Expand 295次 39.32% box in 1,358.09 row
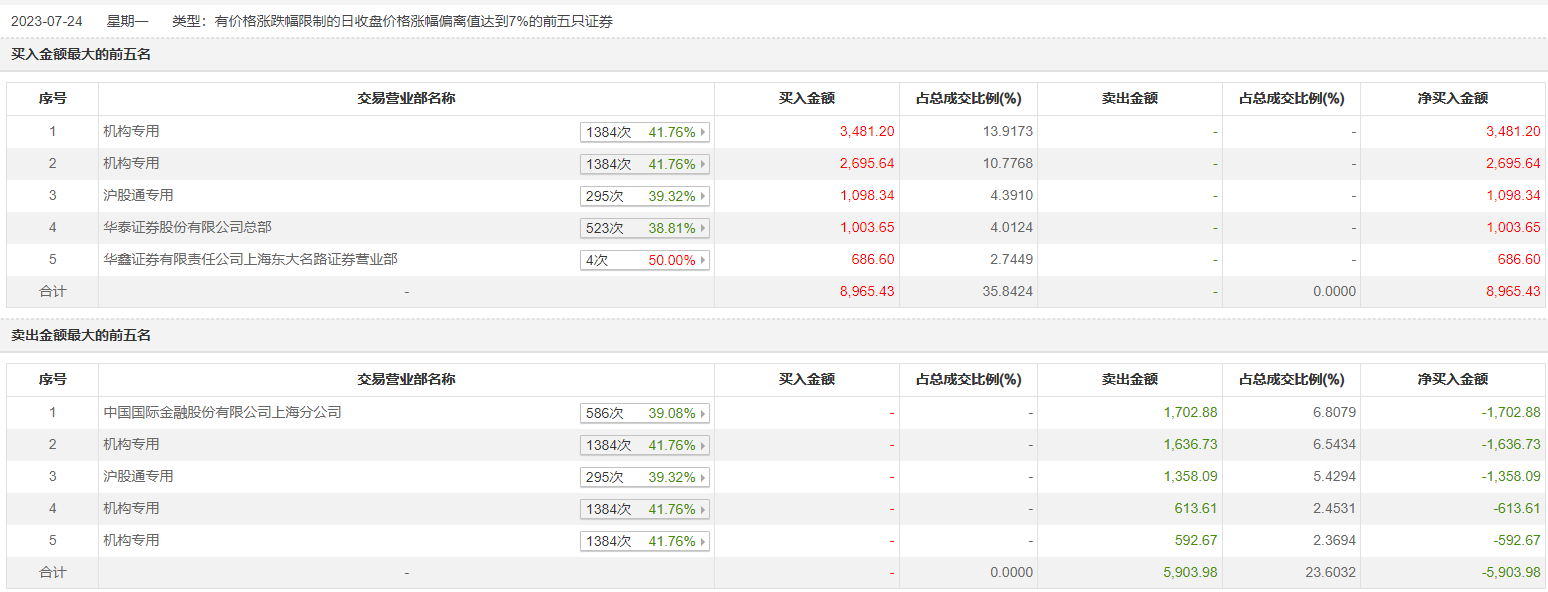This screenshot has height=592, width=1548. [x=644, y=477]
